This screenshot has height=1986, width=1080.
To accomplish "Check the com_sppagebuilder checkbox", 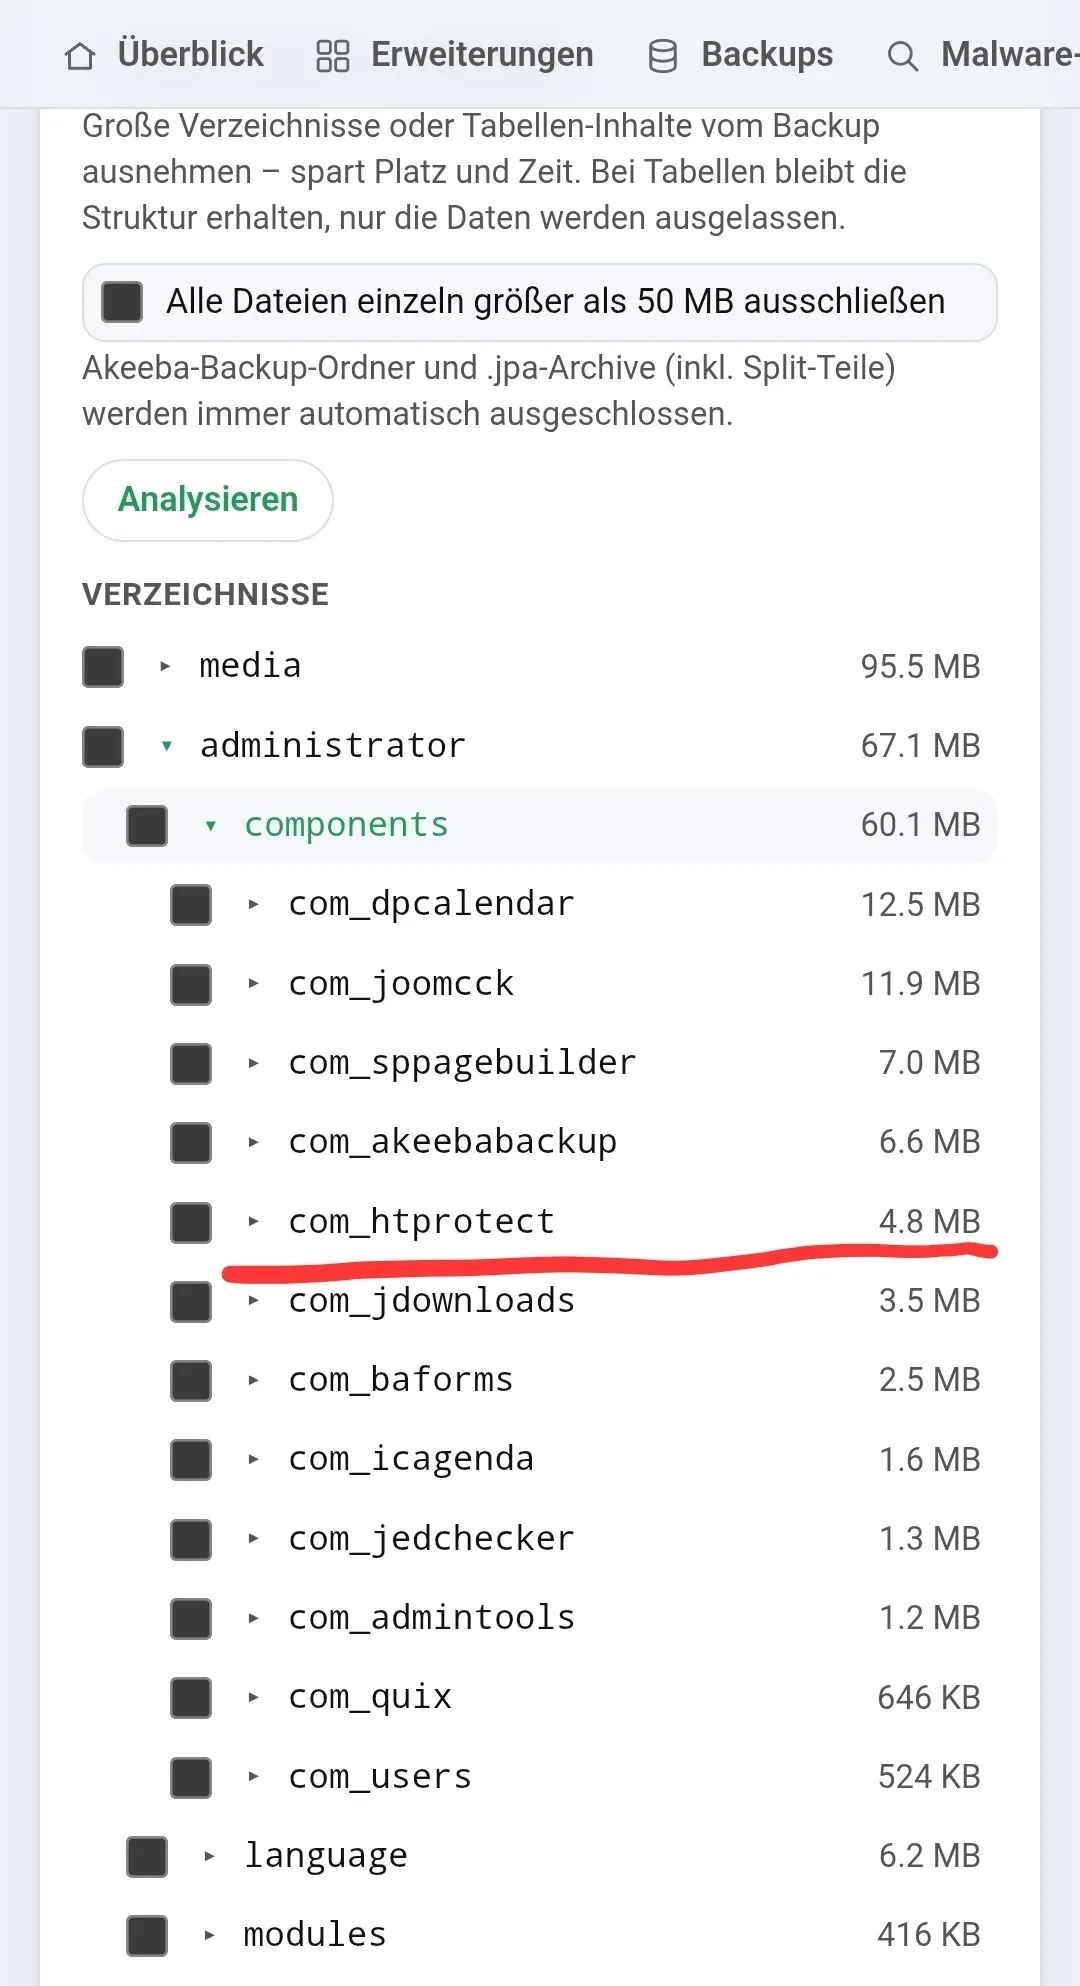I will (x=191, y=1063).
